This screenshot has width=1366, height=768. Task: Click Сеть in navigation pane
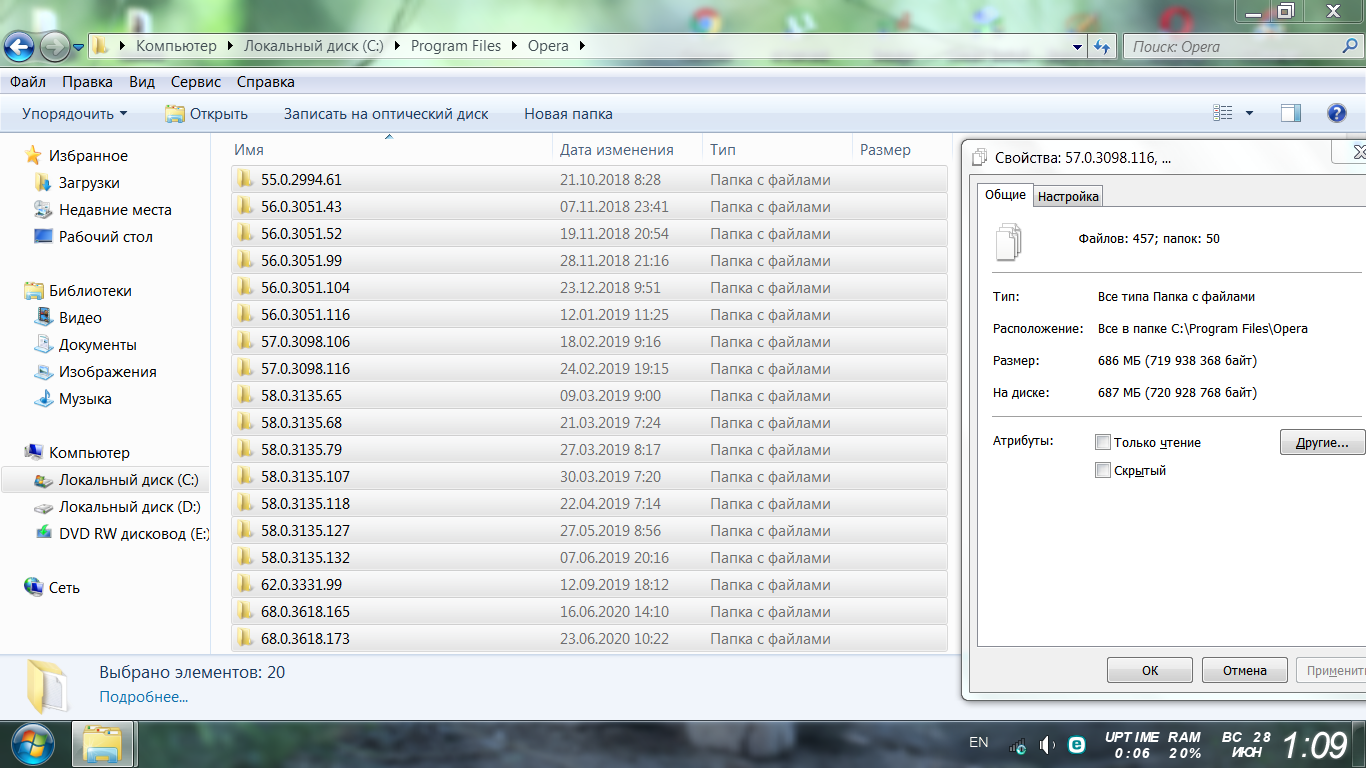(x=64, y=588)
